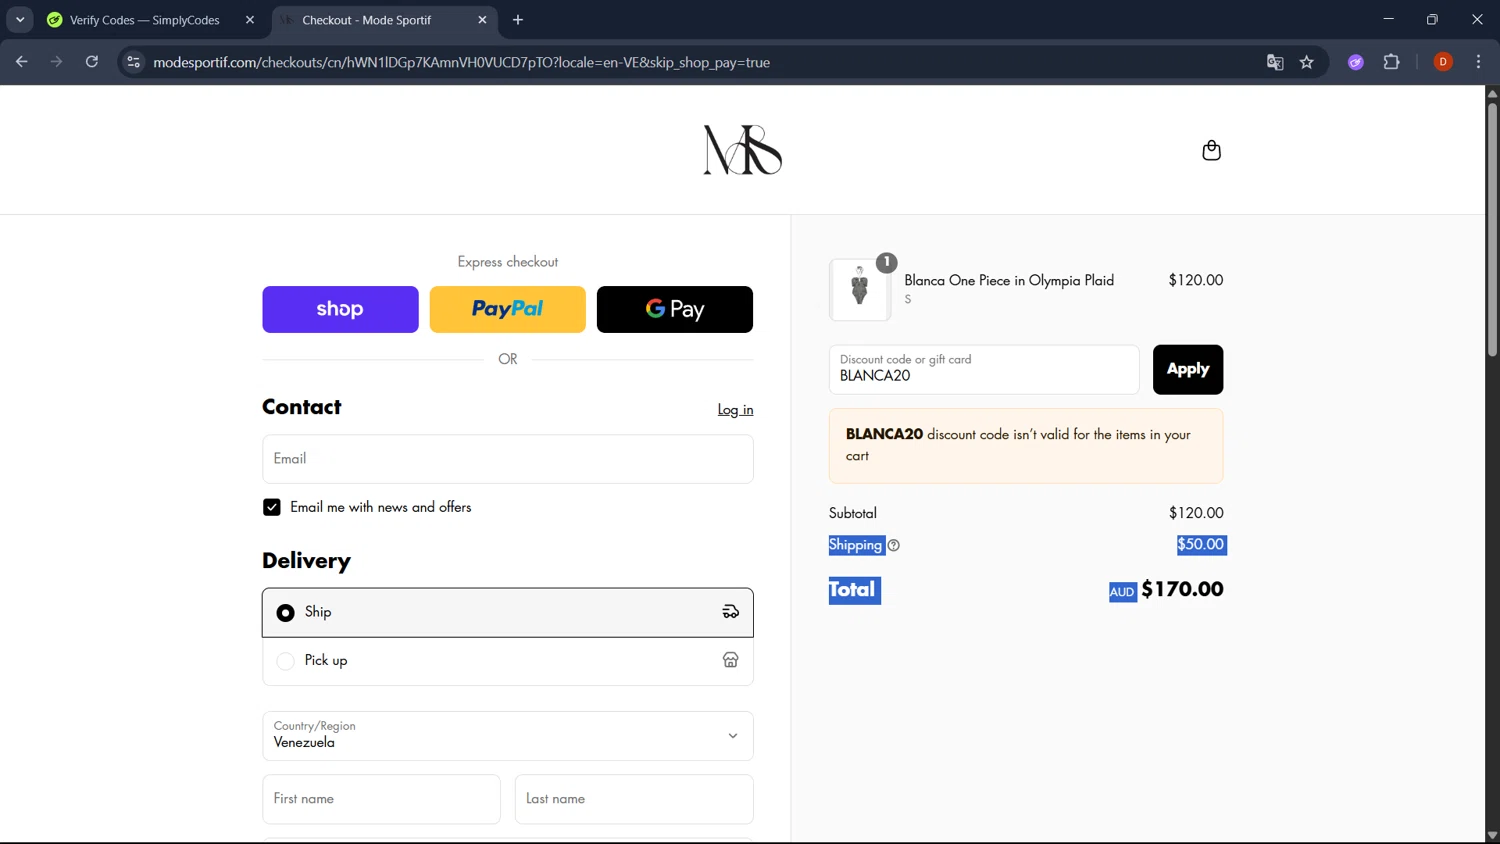Viewport: 1500px width, 844px height.
Task: Click the highlighted Shipping label
Action: [856, 545]
